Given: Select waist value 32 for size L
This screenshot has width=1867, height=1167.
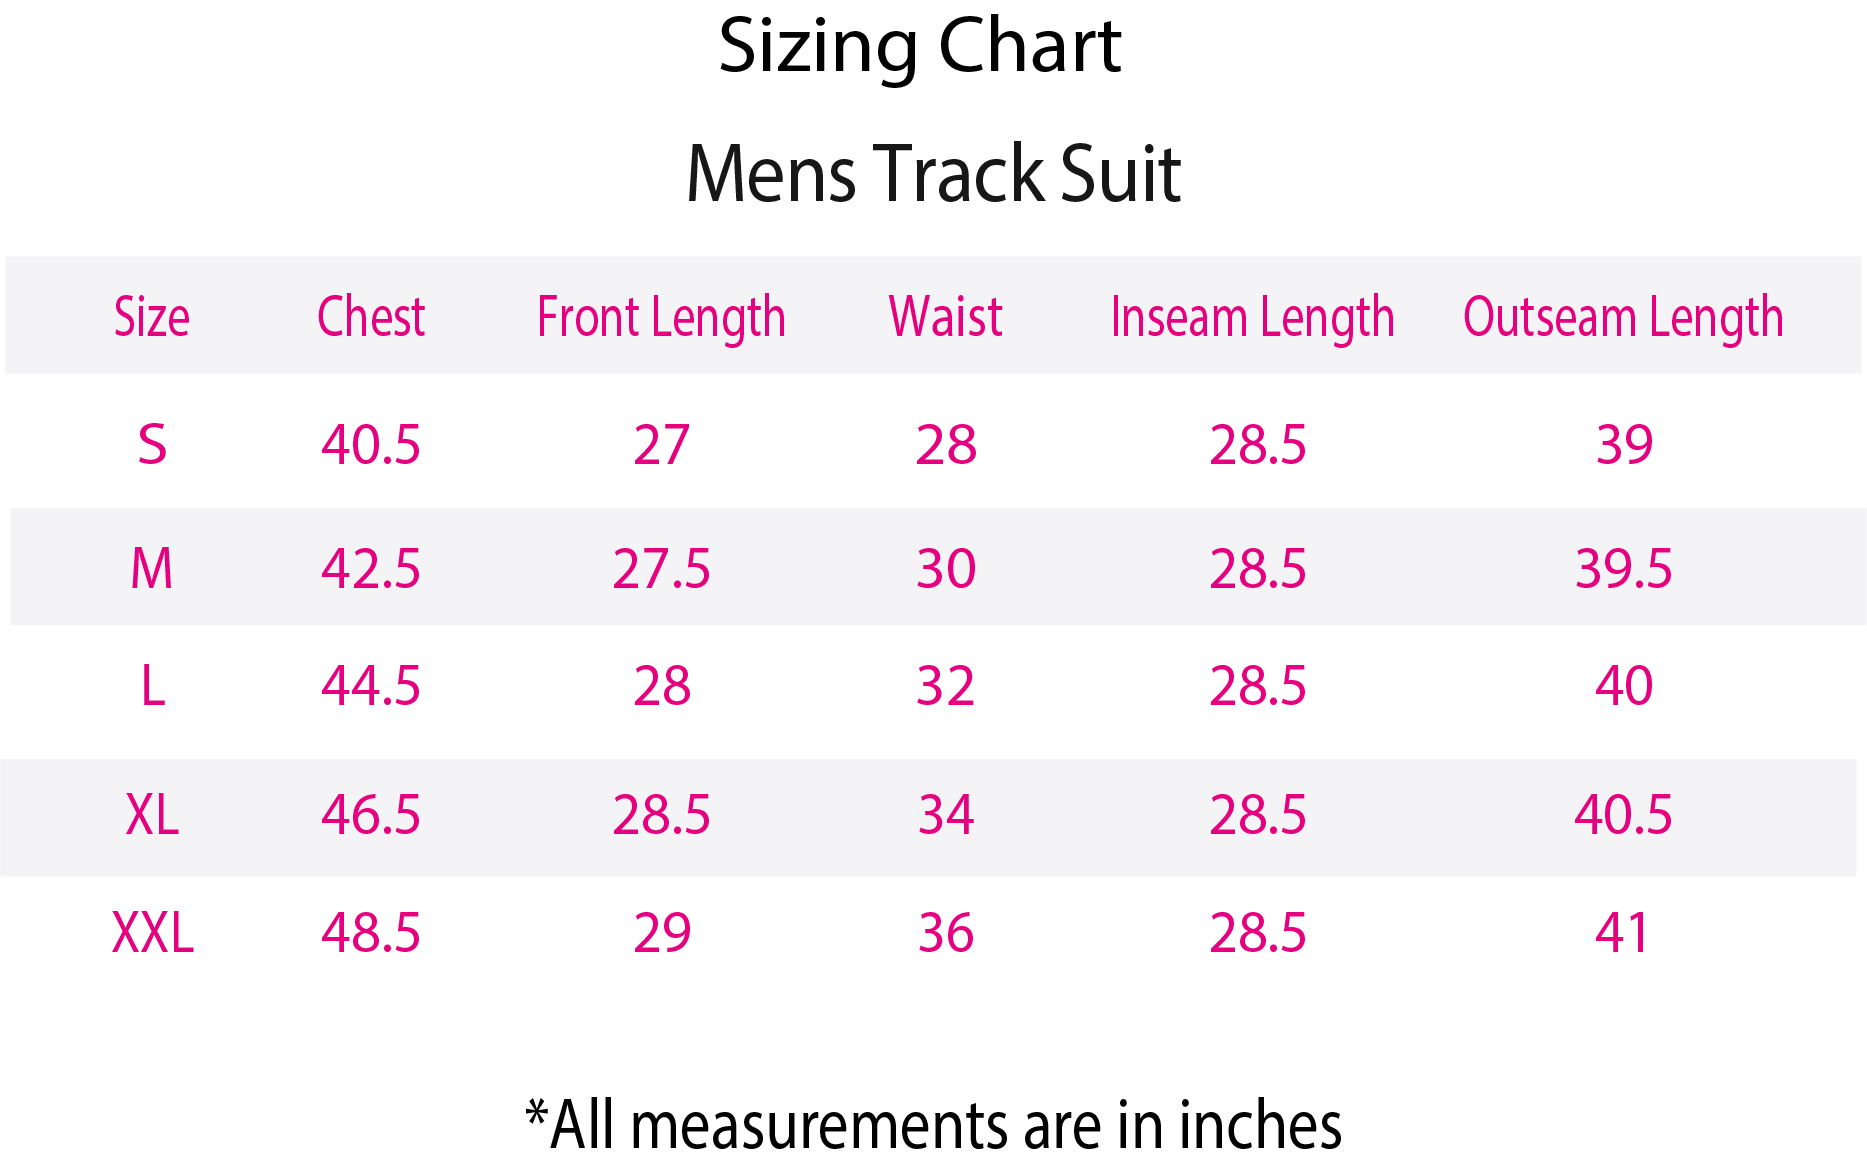Looking at the screenshot, I should pyautogui.click(x=945, y=686).
